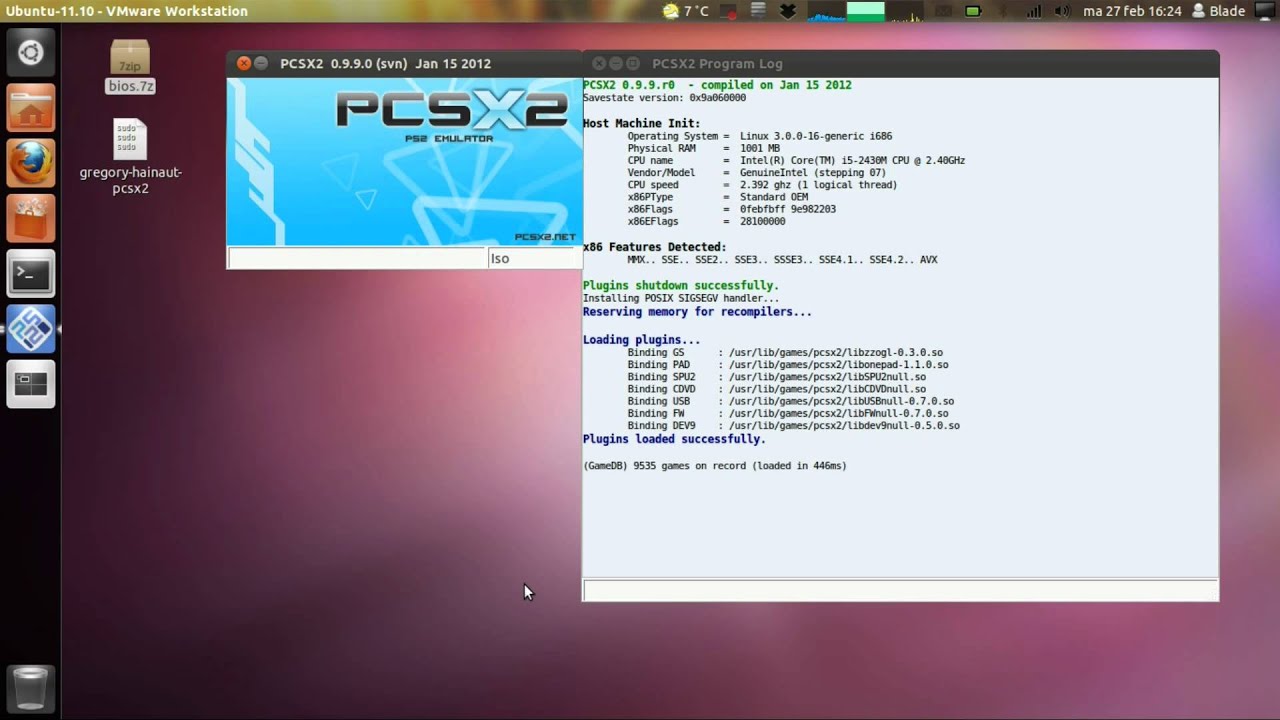Click the empty status field in PCSX2 window
Viewport: 1280px width, 720px height.
point(357,258)
